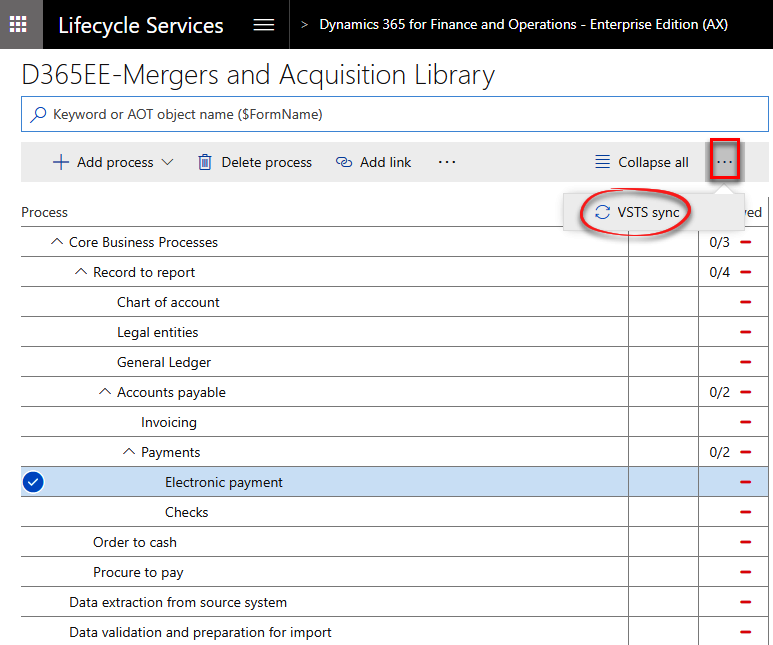This screenshot has height=645, width=773.
Task: Click the search magnifier icon
Action: click(x=38, y=115)
